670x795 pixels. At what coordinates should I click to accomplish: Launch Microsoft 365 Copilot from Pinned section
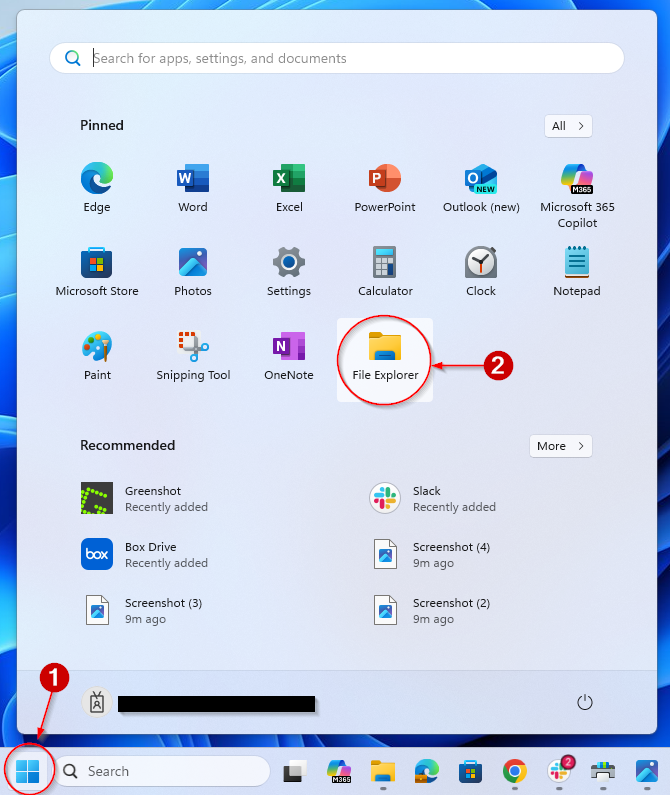click(x=577, y=195)
